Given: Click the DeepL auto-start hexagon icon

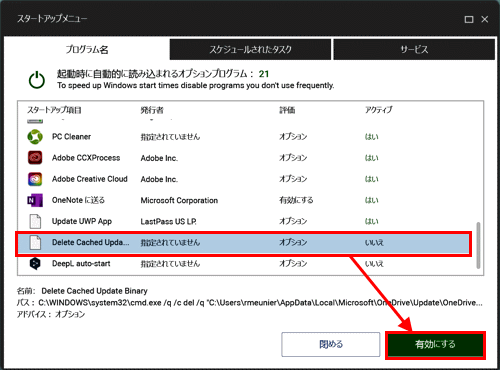Looking at the screenshot, I should [x=35, y=263].
